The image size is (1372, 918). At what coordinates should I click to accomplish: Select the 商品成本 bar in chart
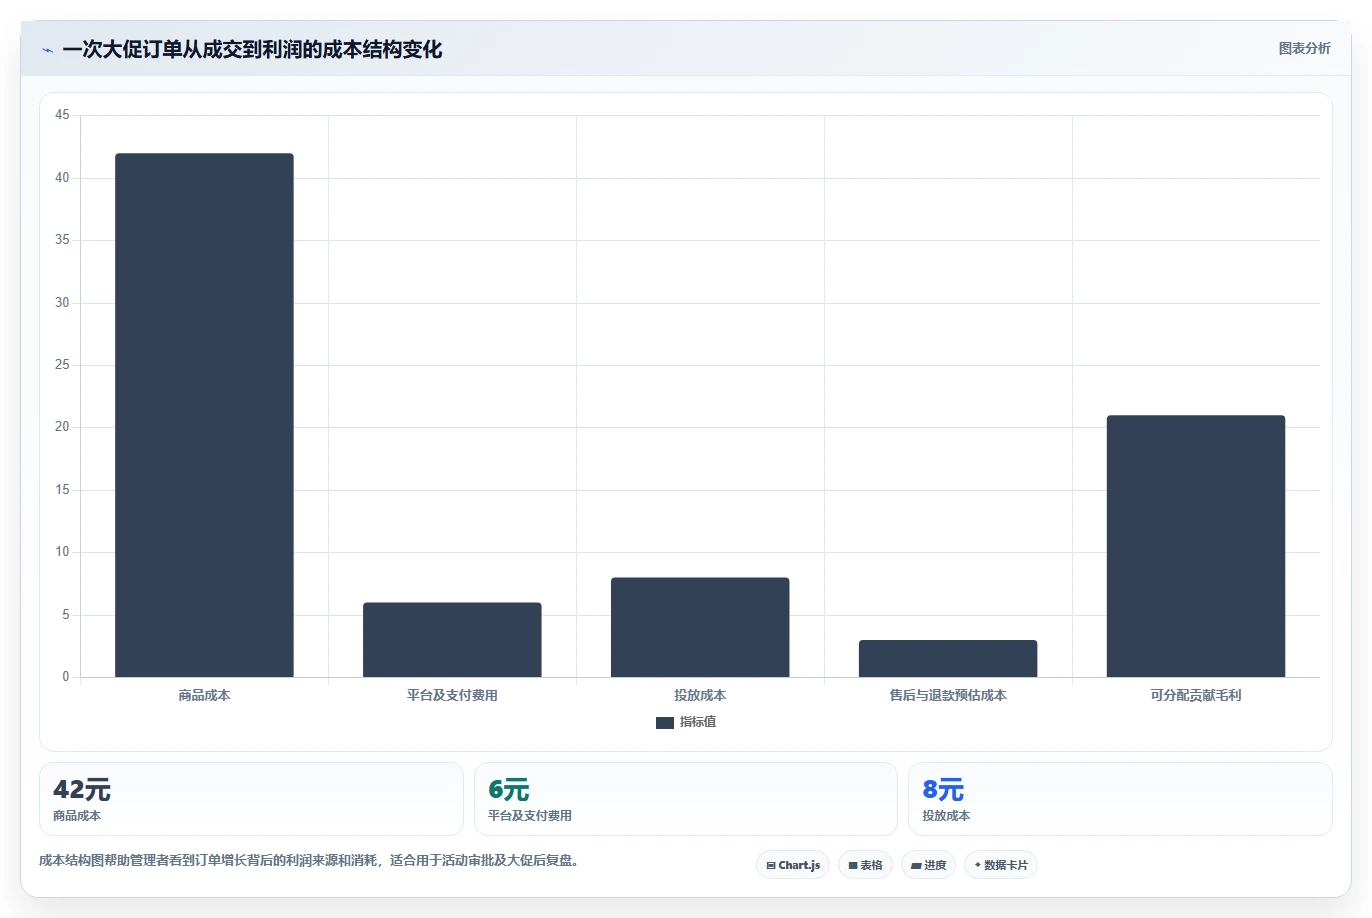click(x=204, y=415)
